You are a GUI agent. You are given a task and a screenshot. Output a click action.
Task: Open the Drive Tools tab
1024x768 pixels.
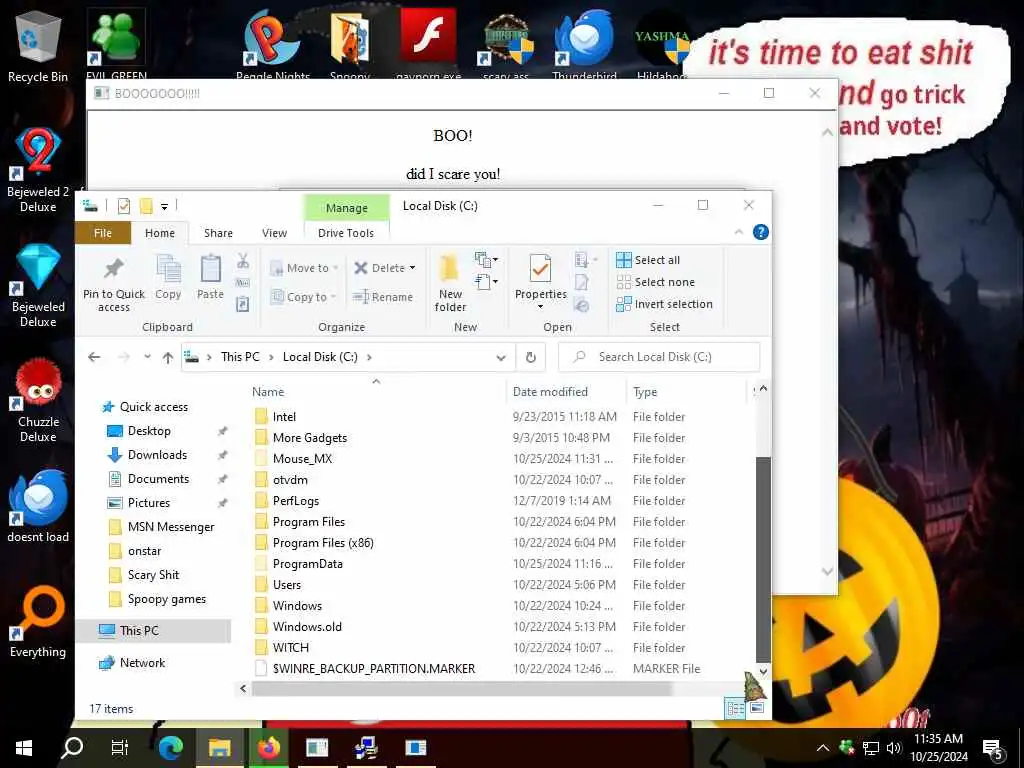345,233
